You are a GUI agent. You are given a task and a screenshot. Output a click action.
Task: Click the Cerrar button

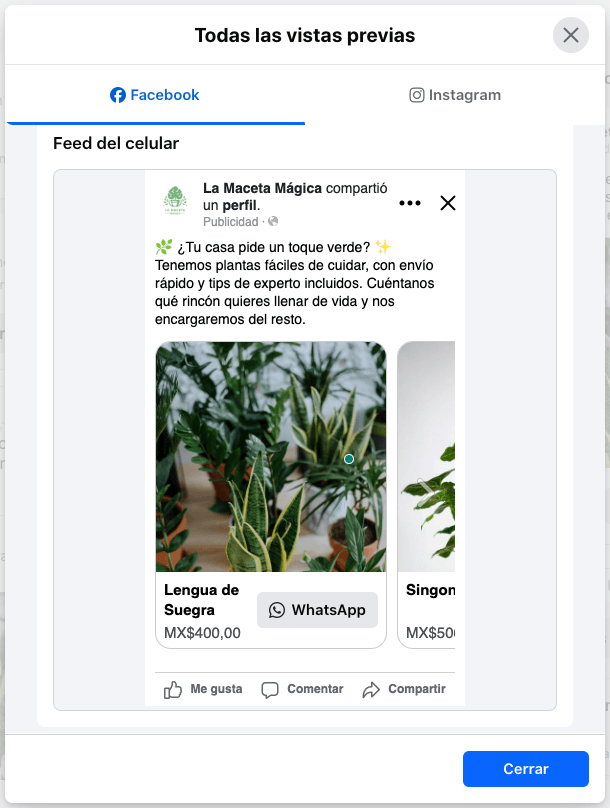pyautogui.click(x=526, y=769)
